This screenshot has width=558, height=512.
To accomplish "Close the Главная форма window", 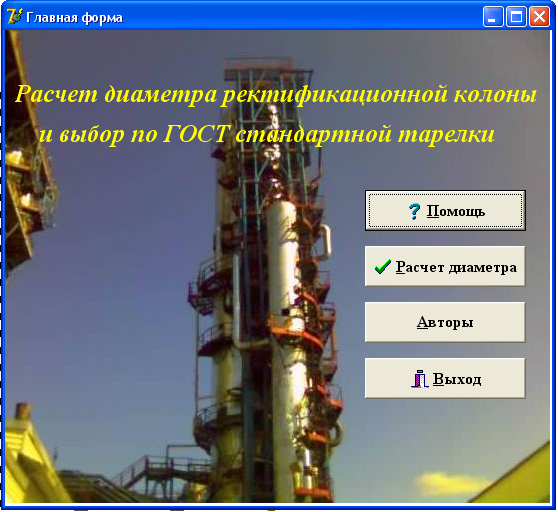I will coord(539,16).
